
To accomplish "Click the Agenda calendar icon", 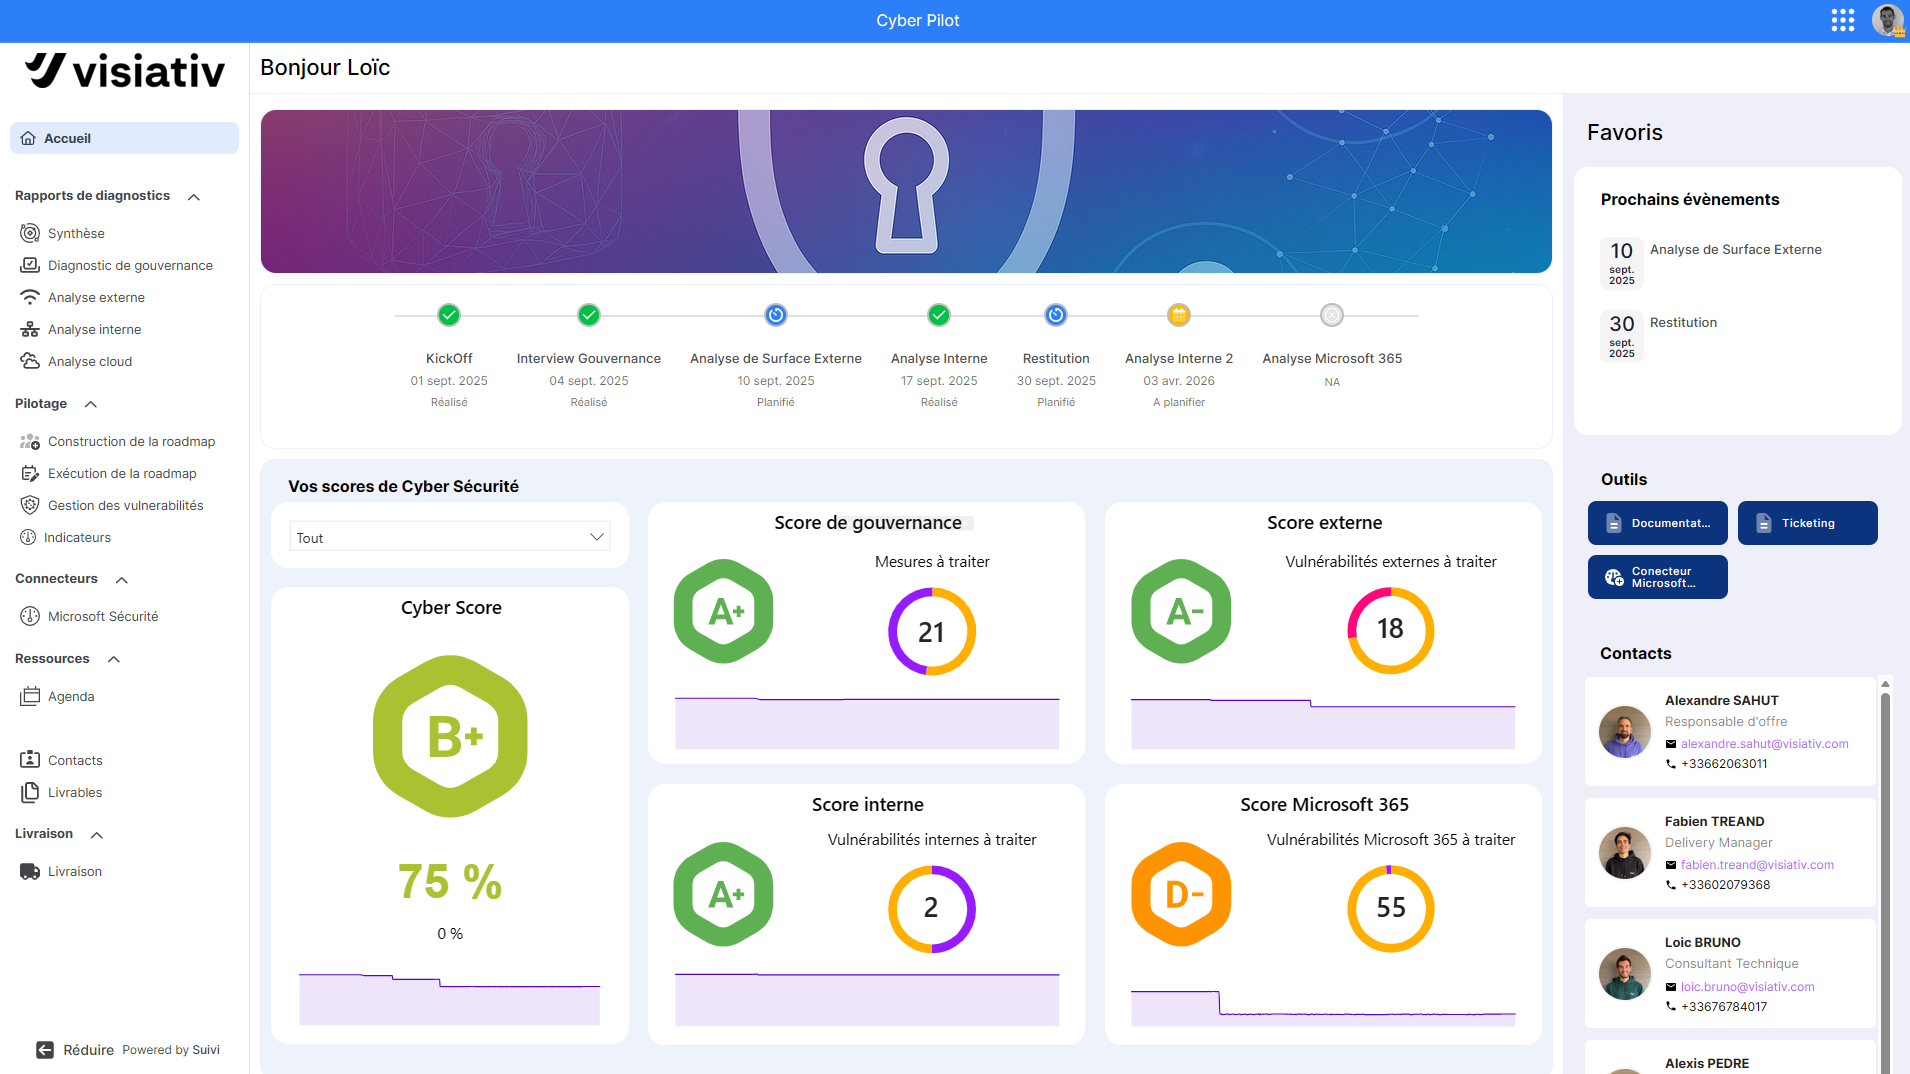I will point(30,696).
